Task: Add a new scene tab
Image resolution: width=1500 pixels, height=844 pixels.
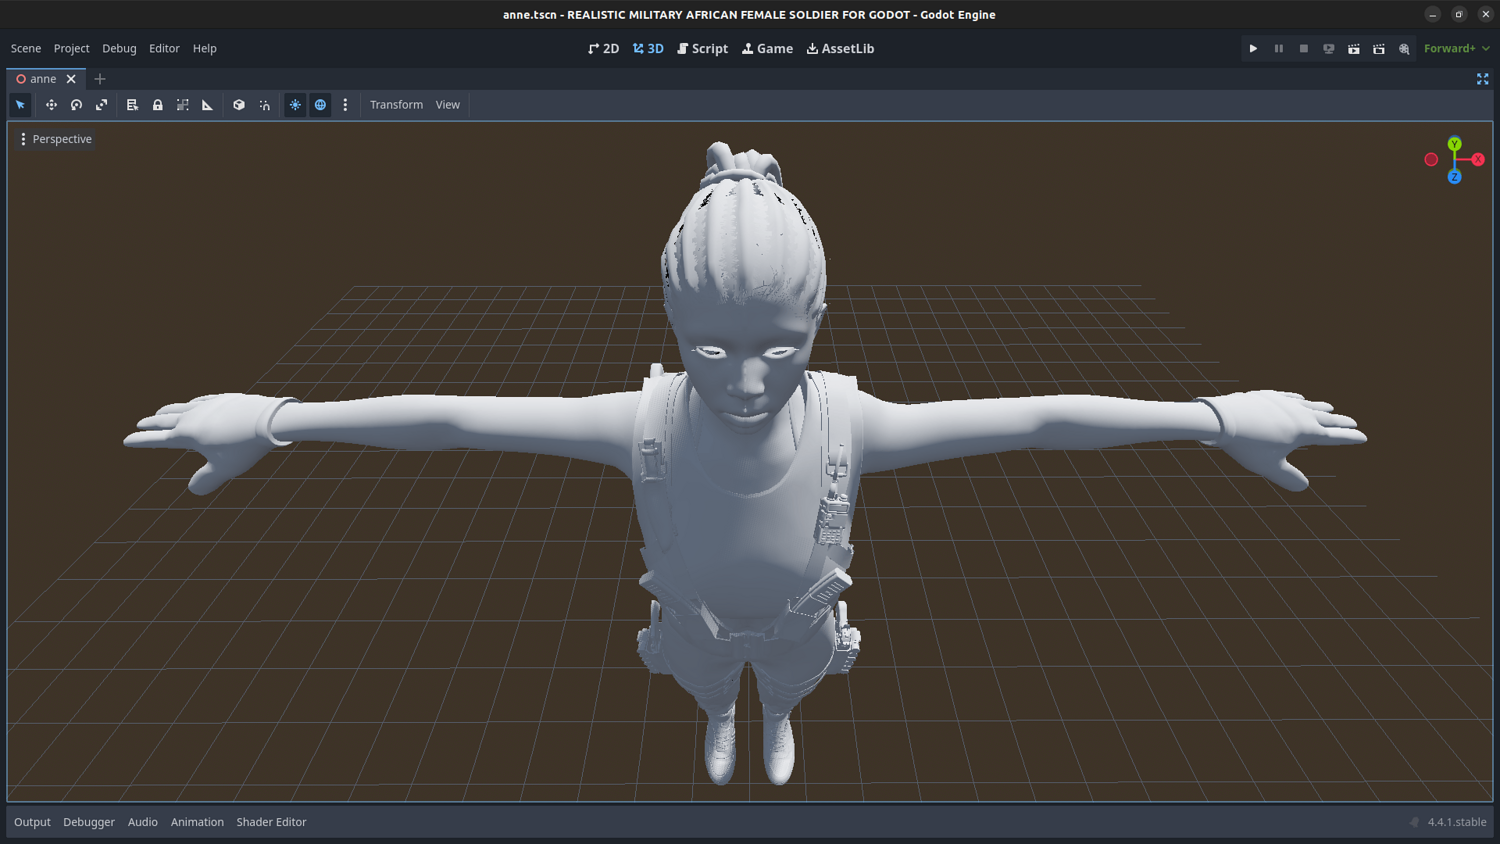Action: (x=99, y=79)
